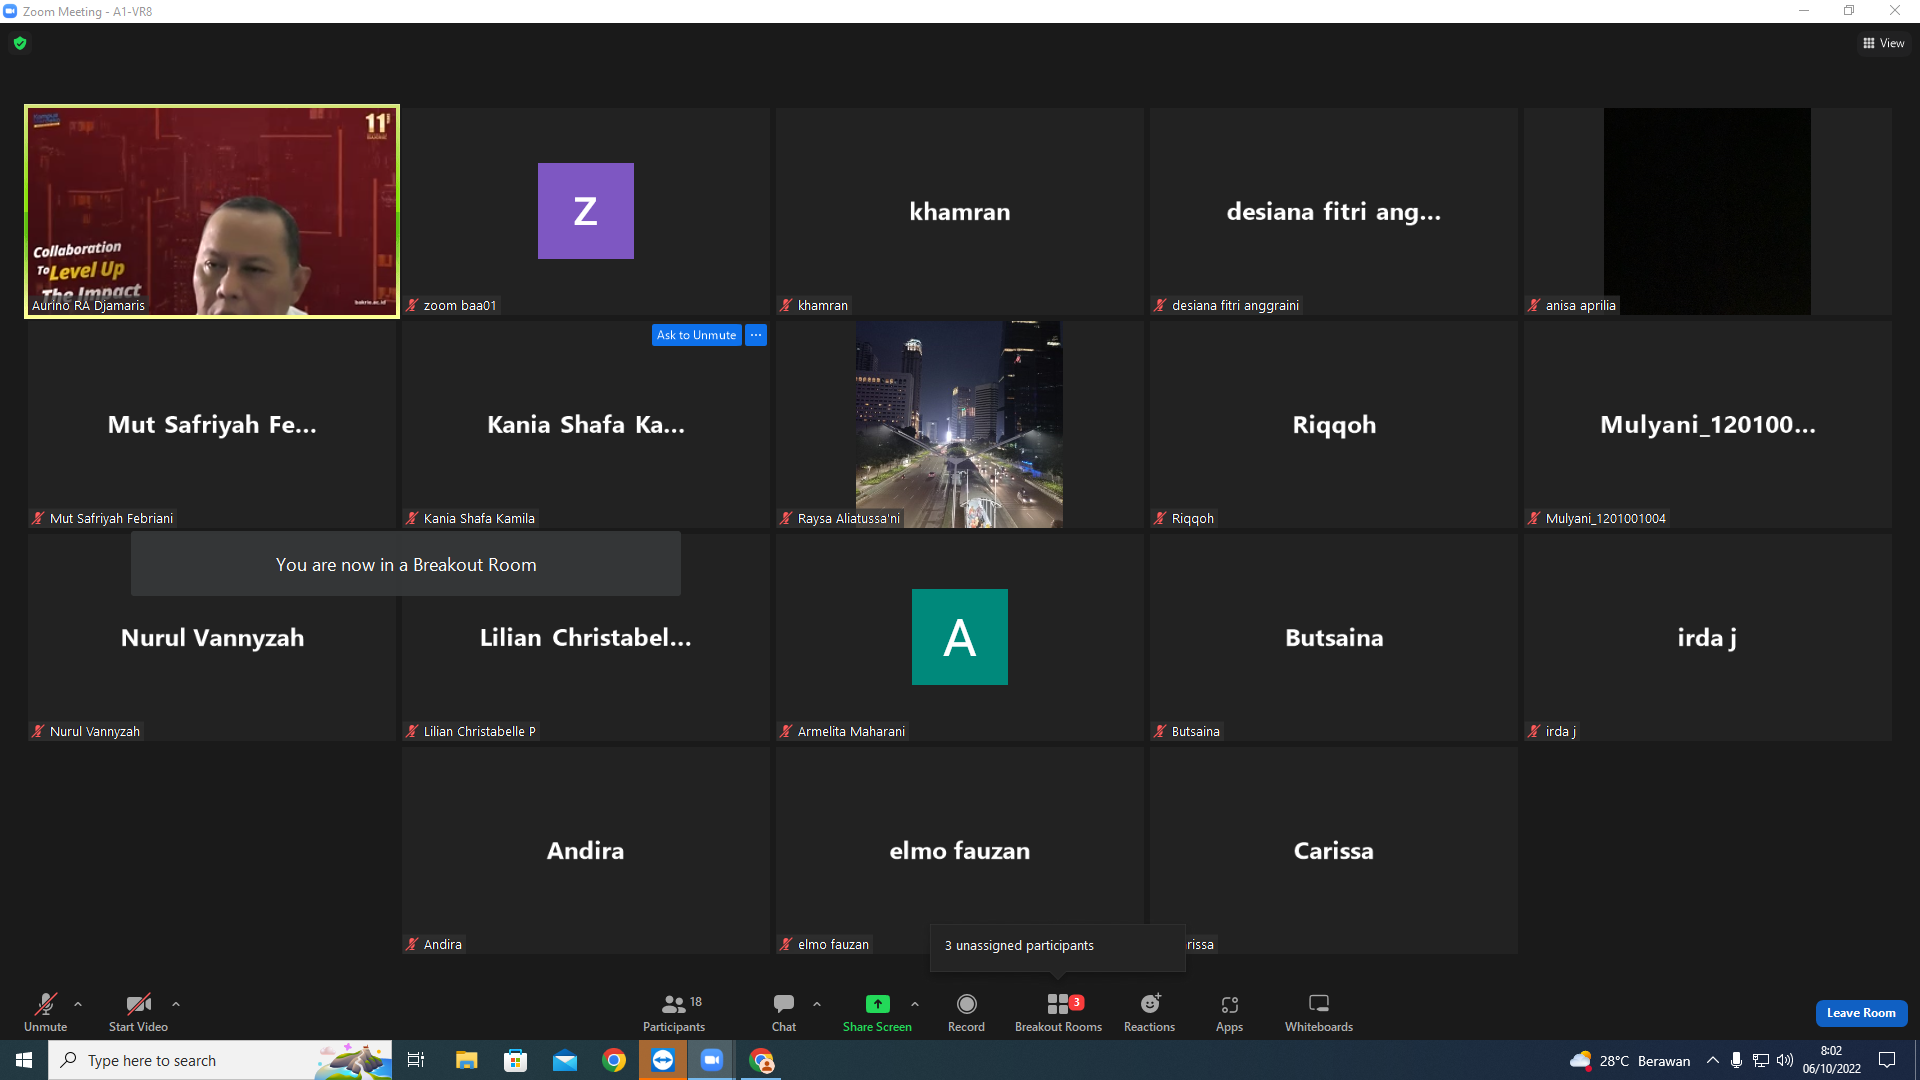Screen dimensions: 1920x1080
Task: Ask Kania Shafa Kamila to unmute
Action: (x=697, y=335)
